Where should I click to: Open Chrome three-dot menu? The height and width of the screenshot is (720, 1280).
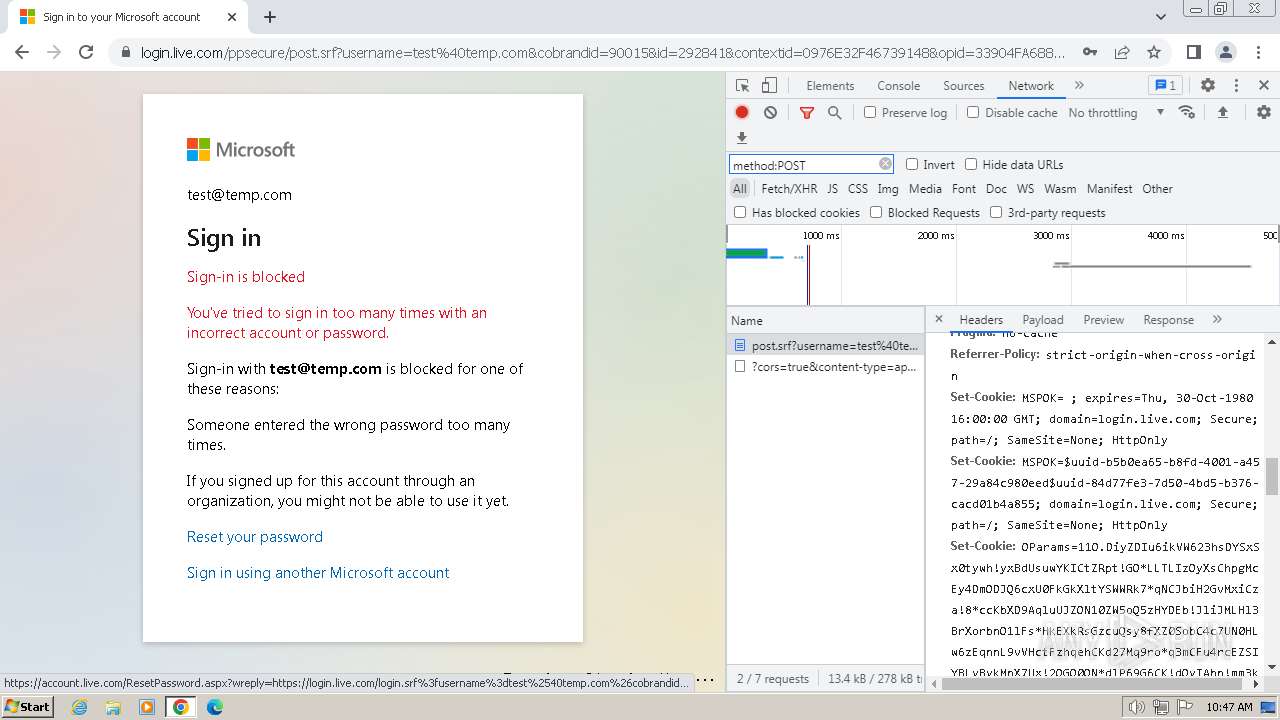[1258, 52]
